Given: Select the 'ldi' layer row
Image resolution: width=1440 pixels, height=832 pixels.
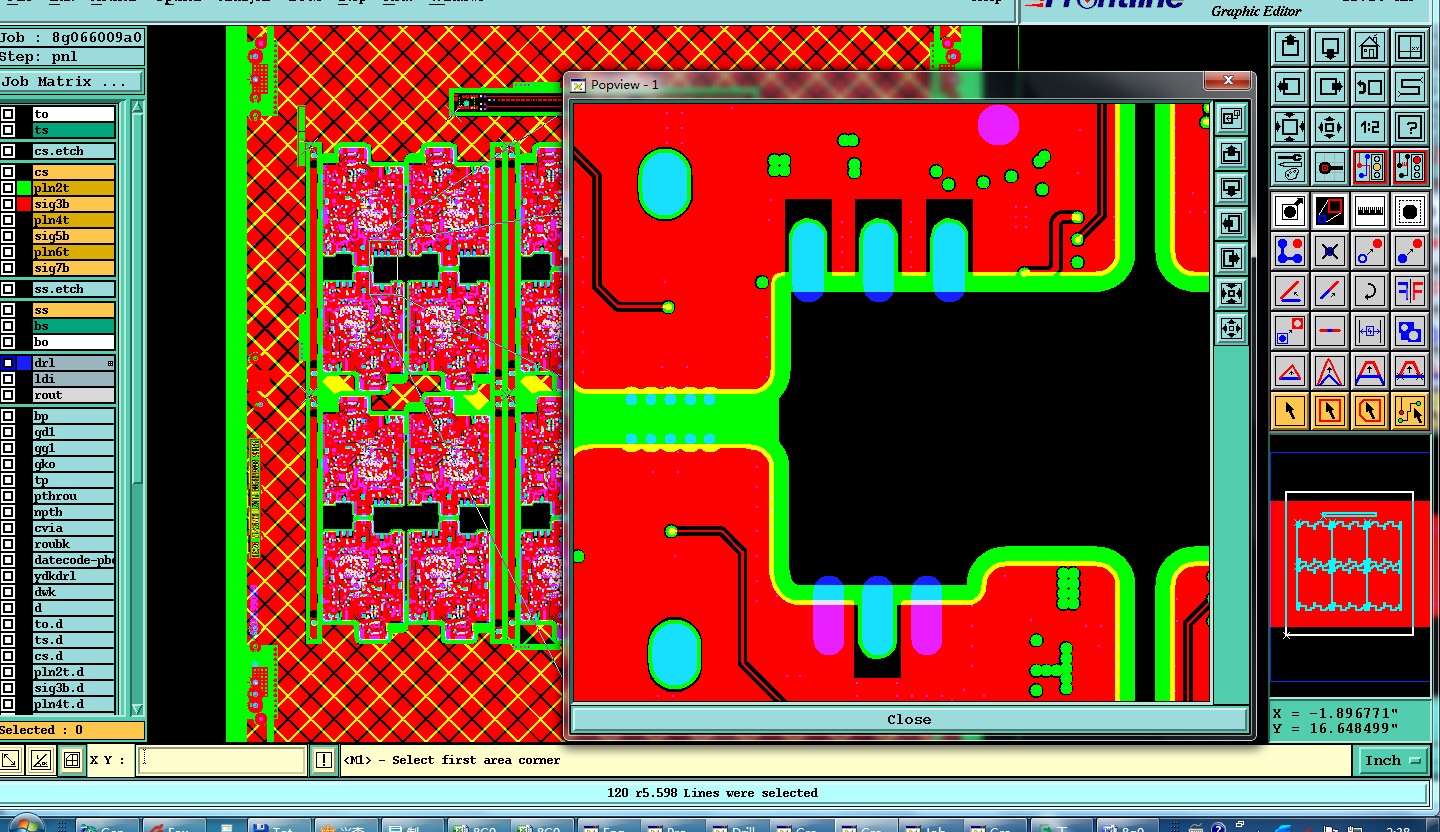Looking at the screenshot, I should (73, 379).
